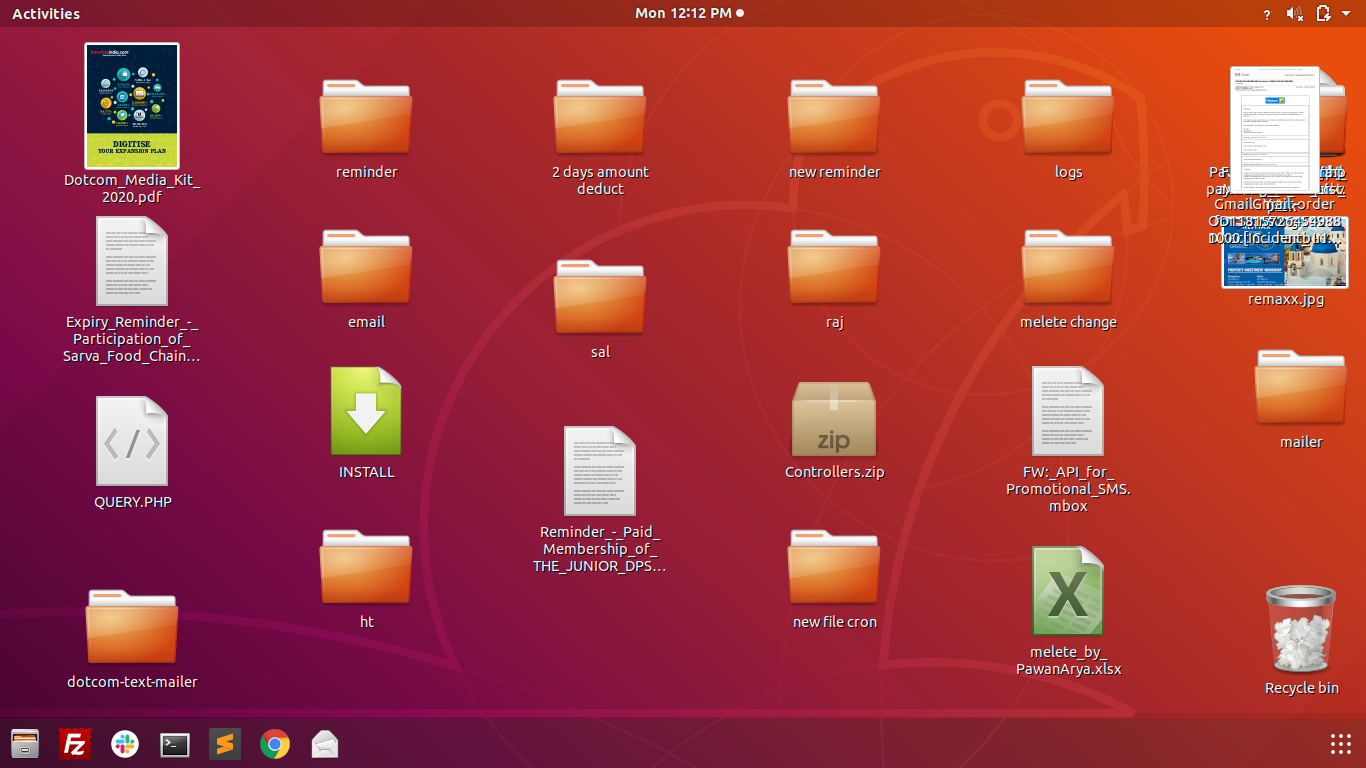Click the mail envelope dock icon

(325, 744)
